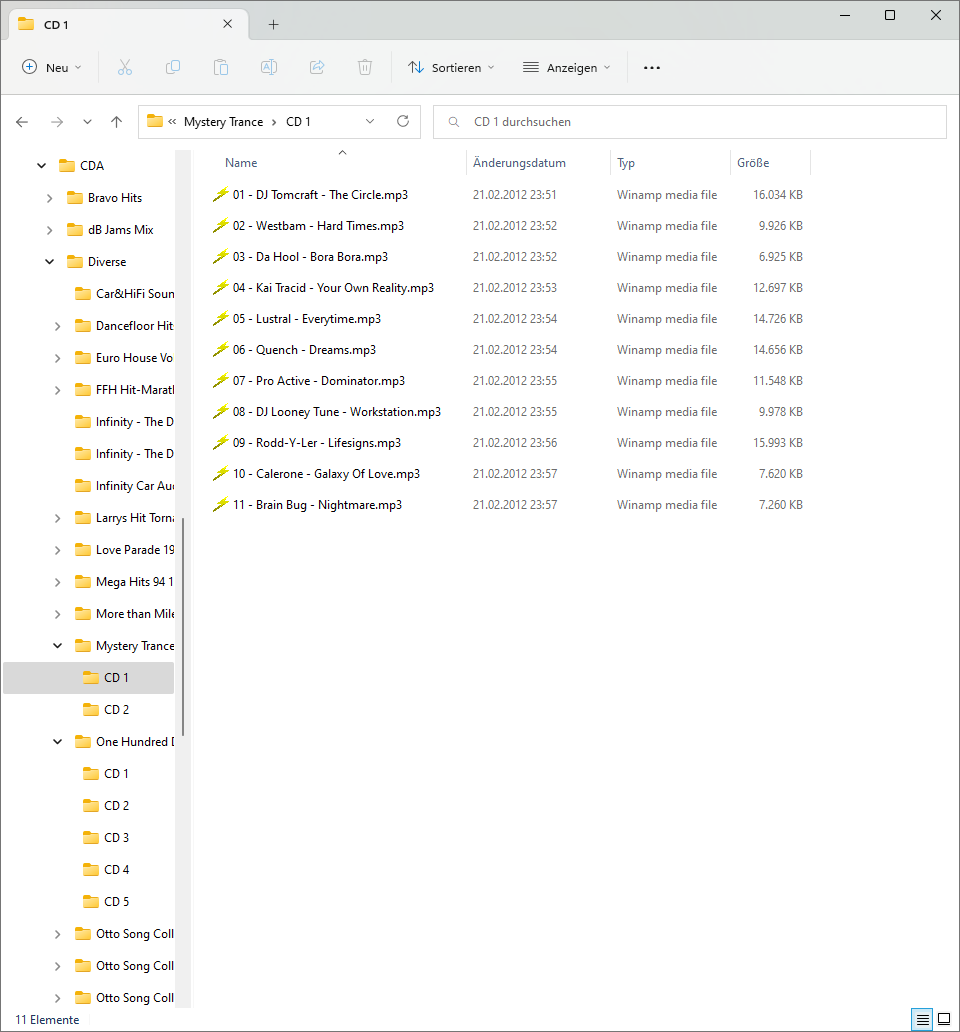
Task: Refresh the folder view
Action: click(402, 120)
